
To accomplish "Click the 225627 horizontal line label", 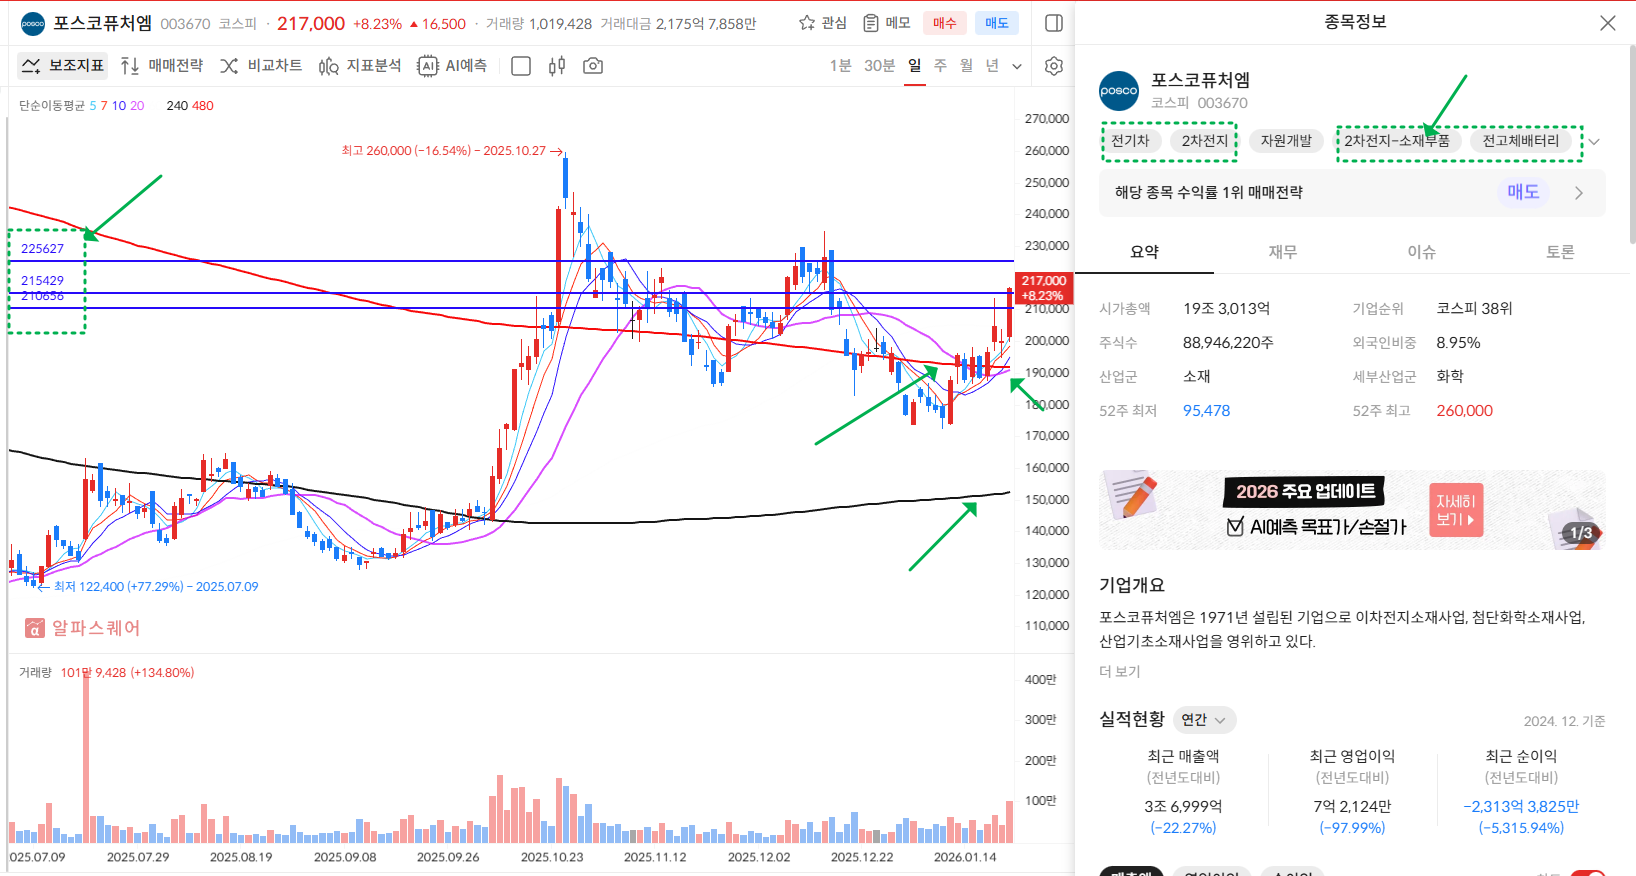I will click(42, 249).
